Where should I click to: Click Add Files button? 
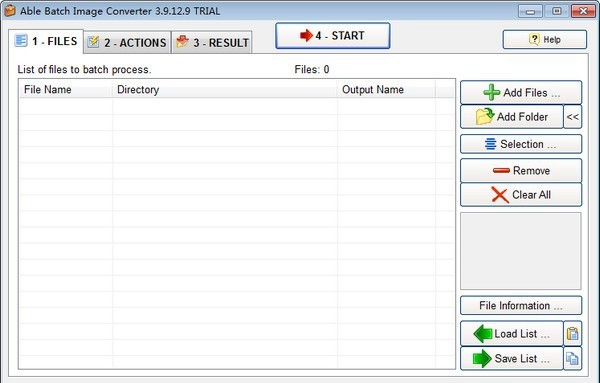click(x=521, y=92)
